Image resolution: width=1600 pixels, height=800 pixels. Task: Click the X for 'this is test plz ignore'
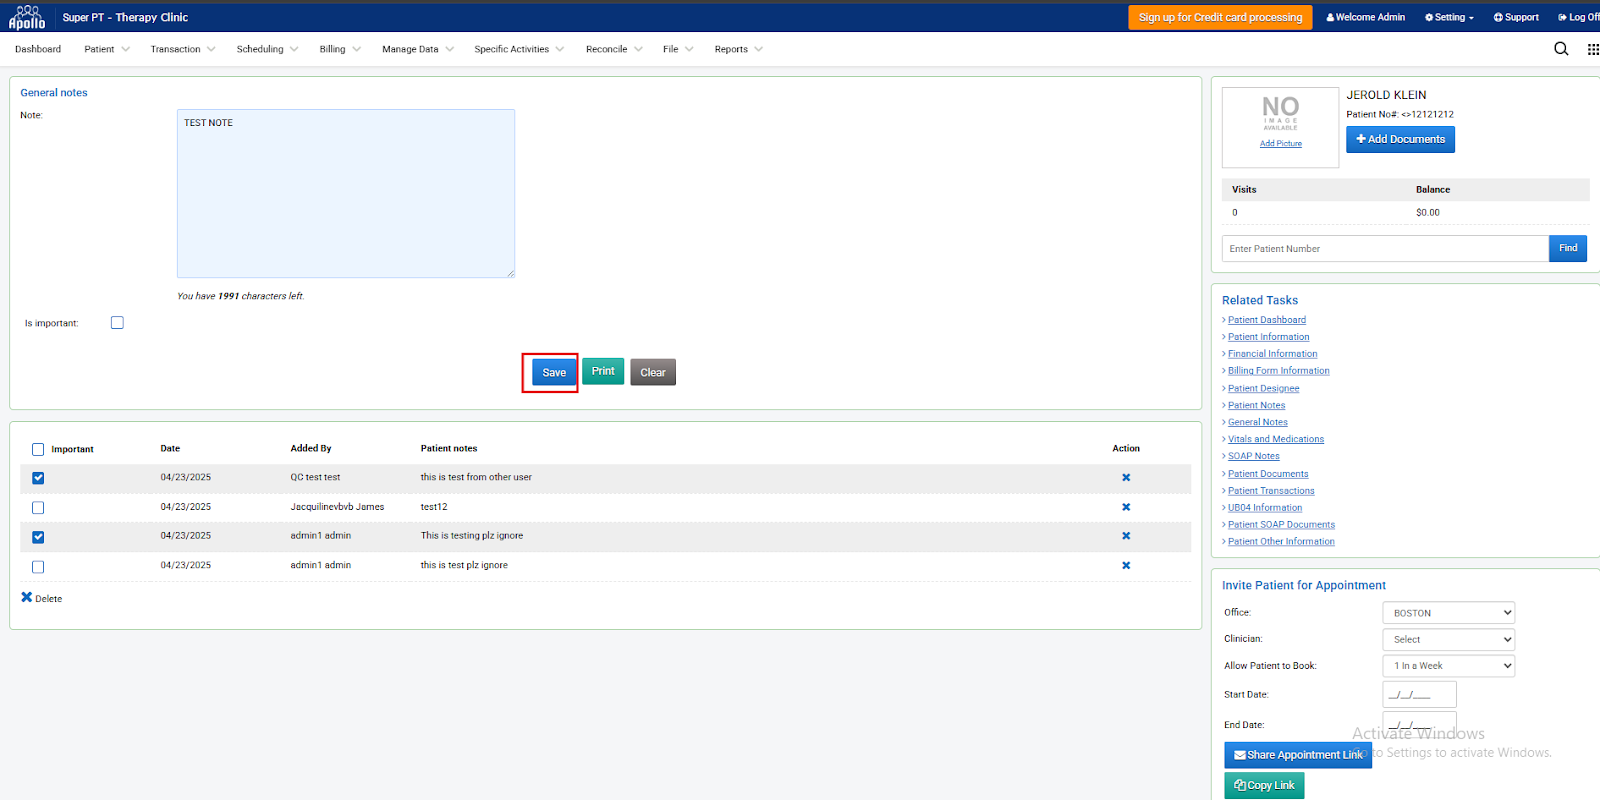point(1126,566)
